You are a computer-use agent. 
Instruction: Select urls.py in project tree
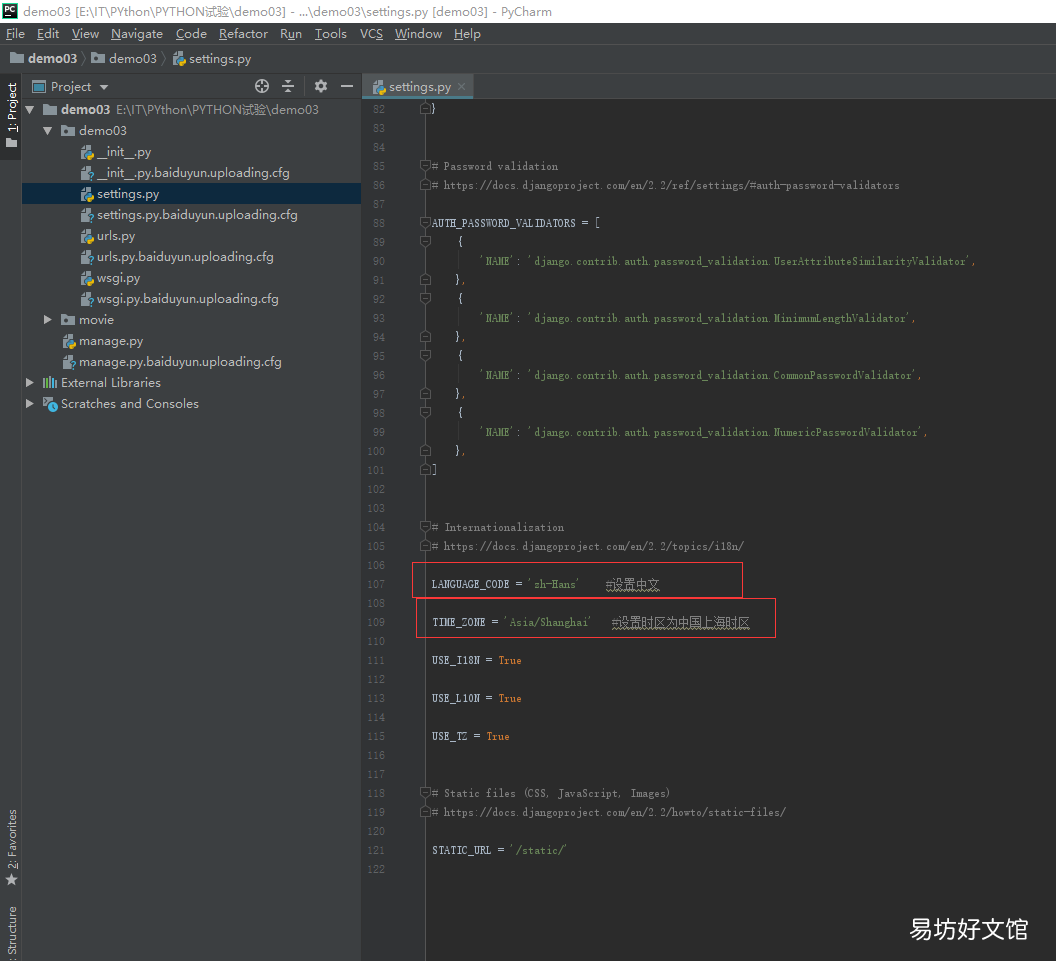click(x=116, y=236)
